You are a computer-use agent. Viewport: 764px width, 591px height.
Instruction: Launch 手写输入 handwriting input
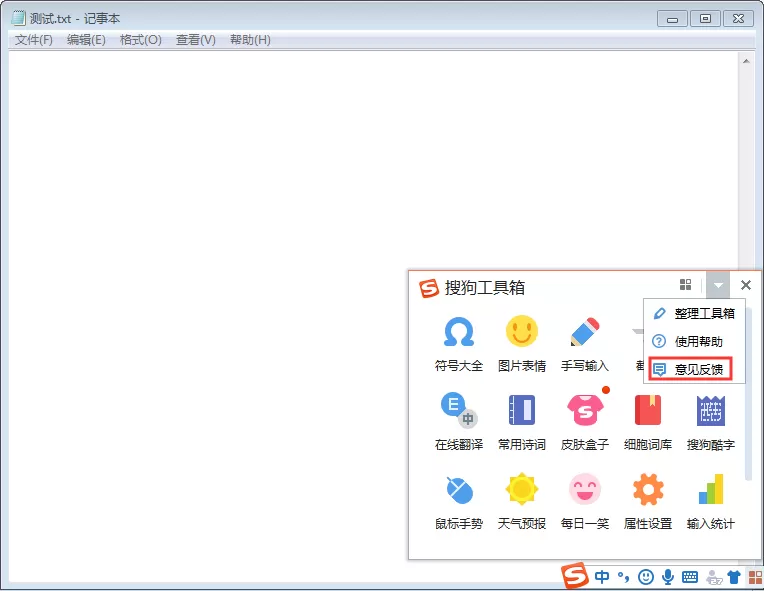click(x=585, y=343)
